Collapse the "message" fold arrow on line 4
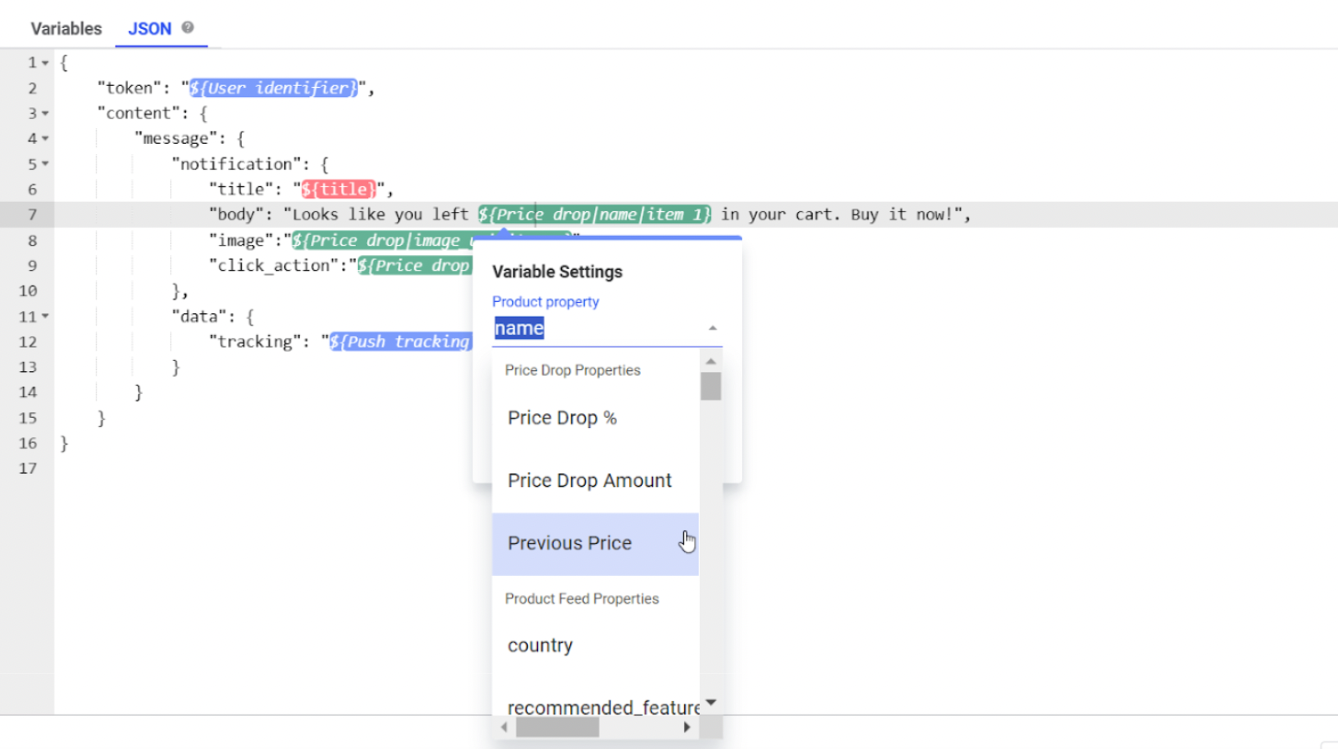The height and width of the screenshot is (749, 1338). coord(45,139)
